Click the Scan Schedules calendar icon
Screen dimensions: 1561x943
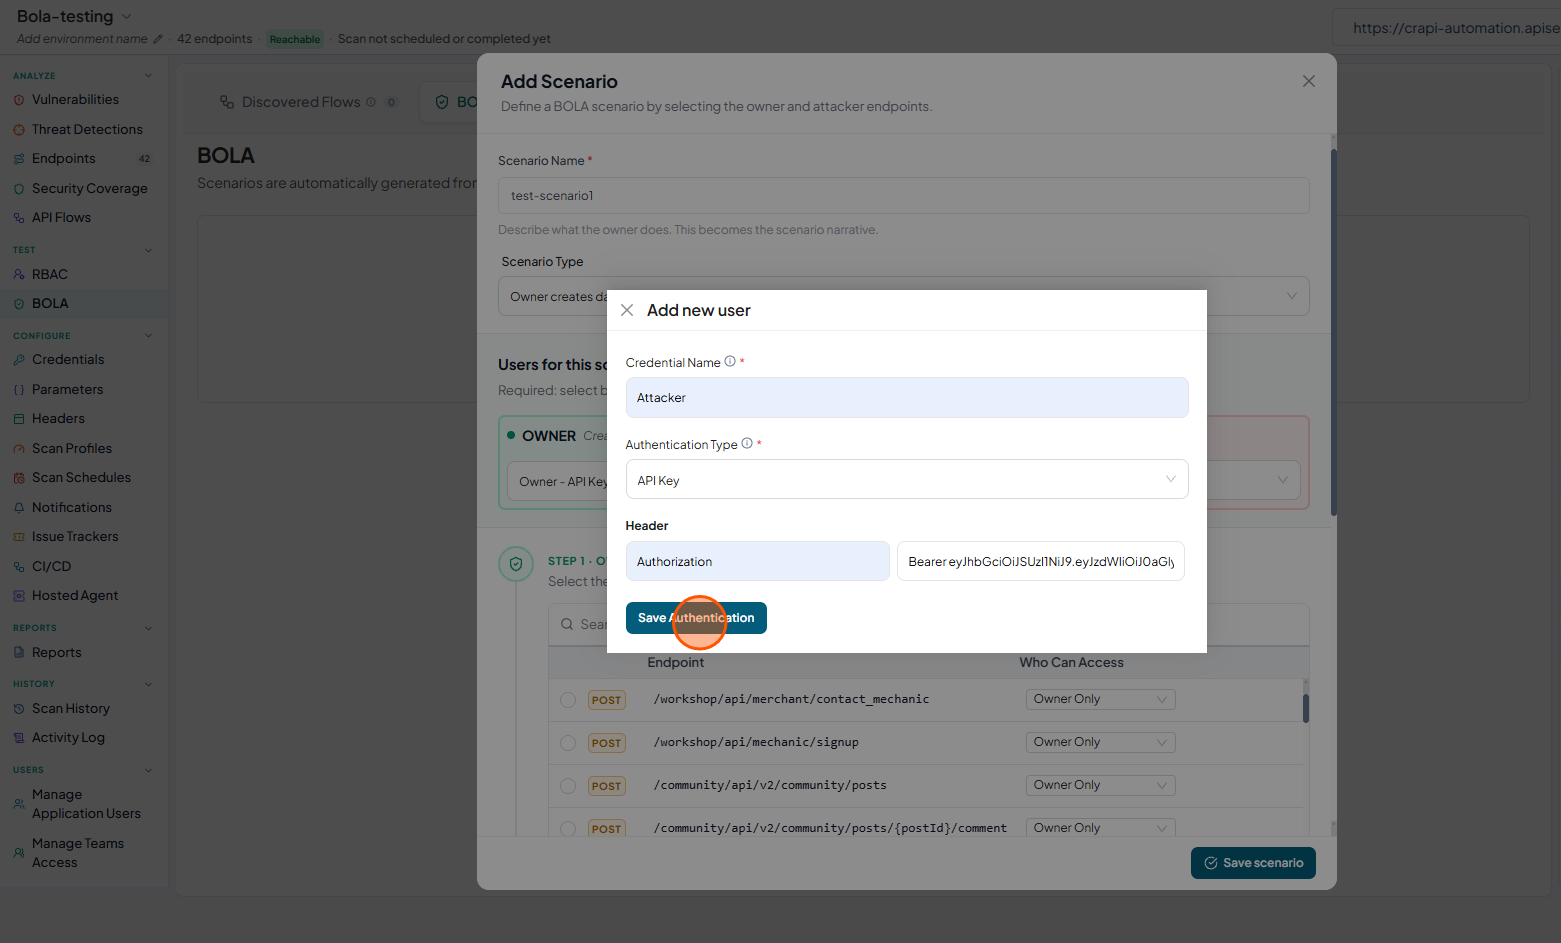[x=19, y=478]
